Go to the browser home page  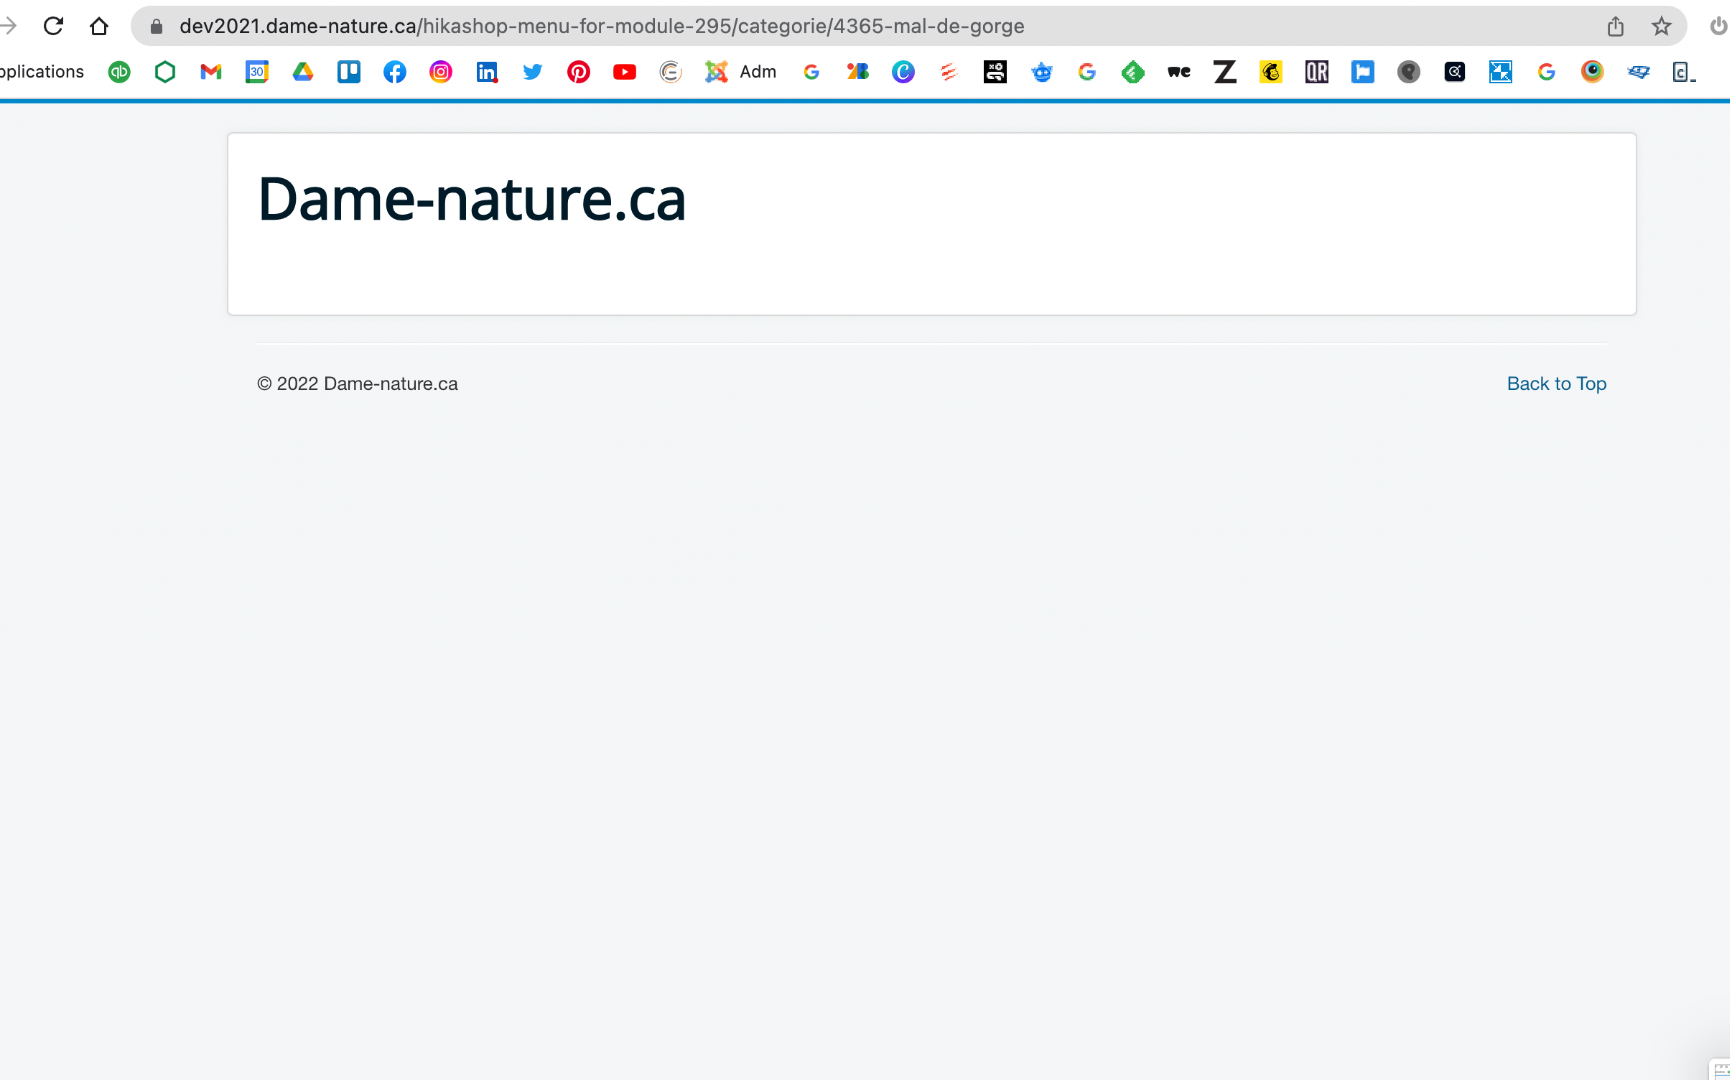[99, 26]
